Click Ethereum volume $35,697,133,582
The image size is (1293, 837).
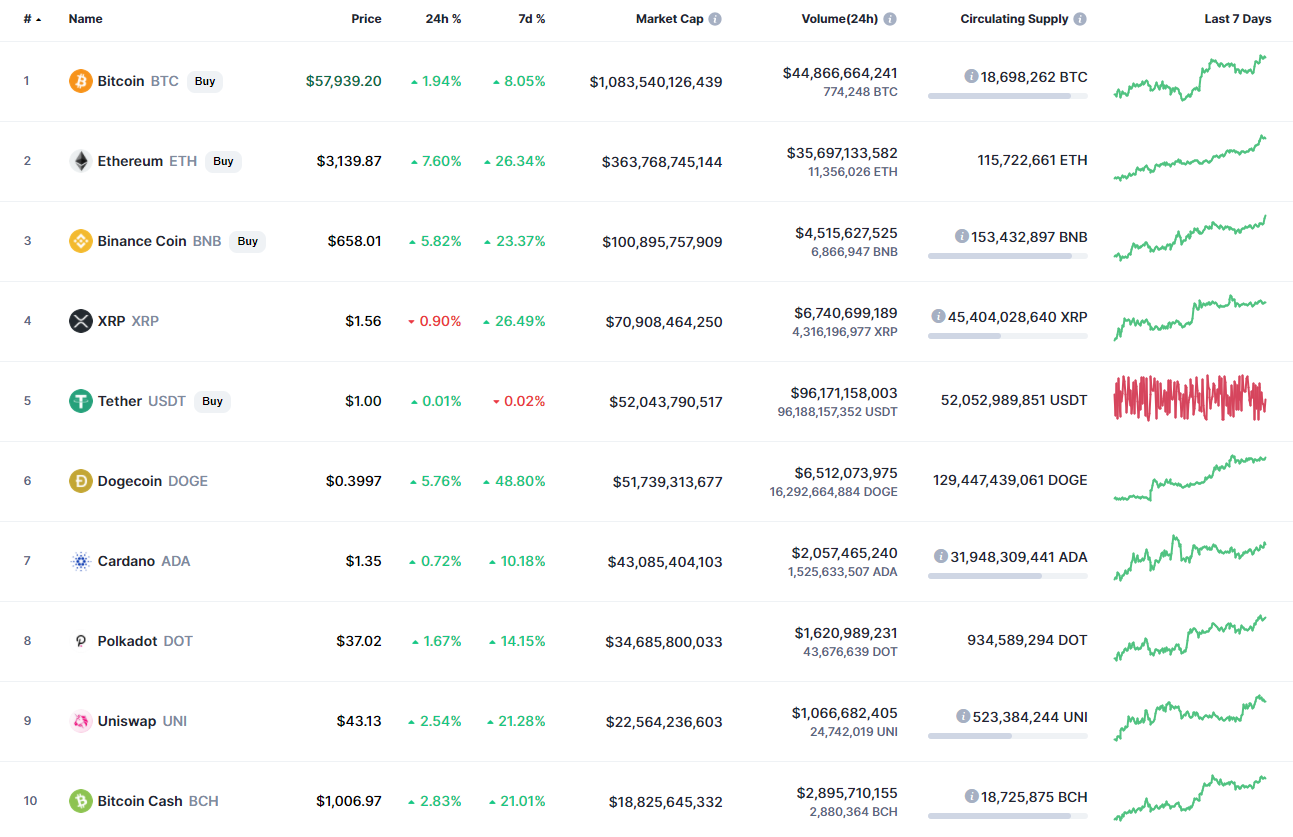[842, 153]
